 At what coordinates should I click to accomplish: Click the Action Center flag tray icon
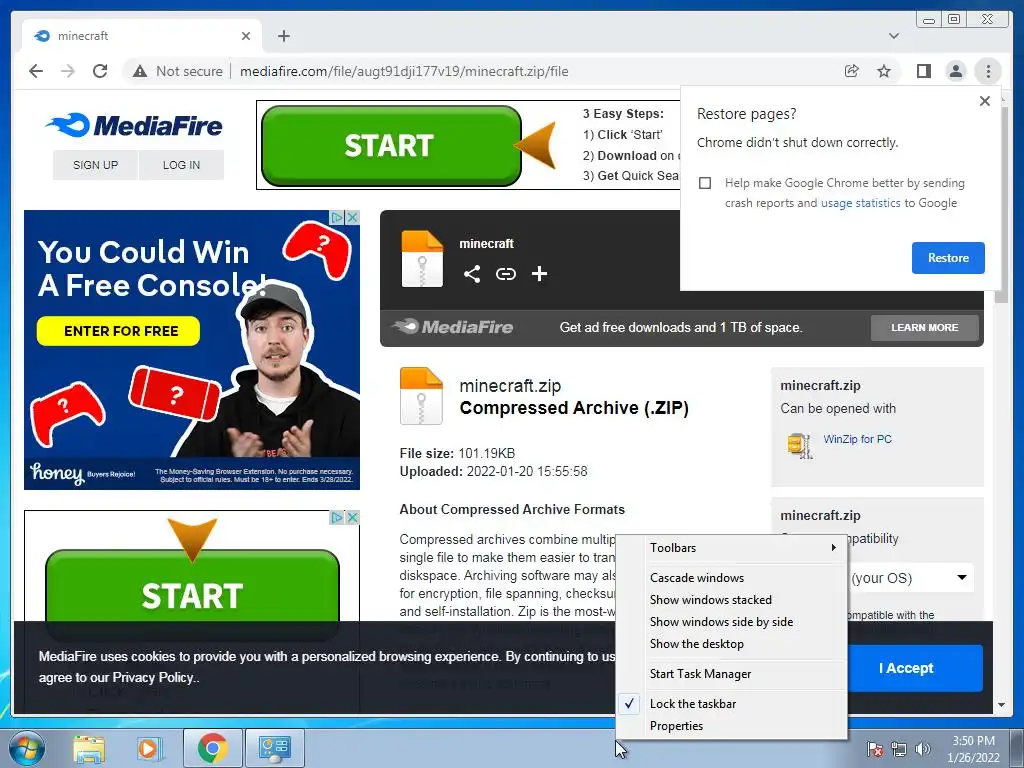click(x=875, y=749)
